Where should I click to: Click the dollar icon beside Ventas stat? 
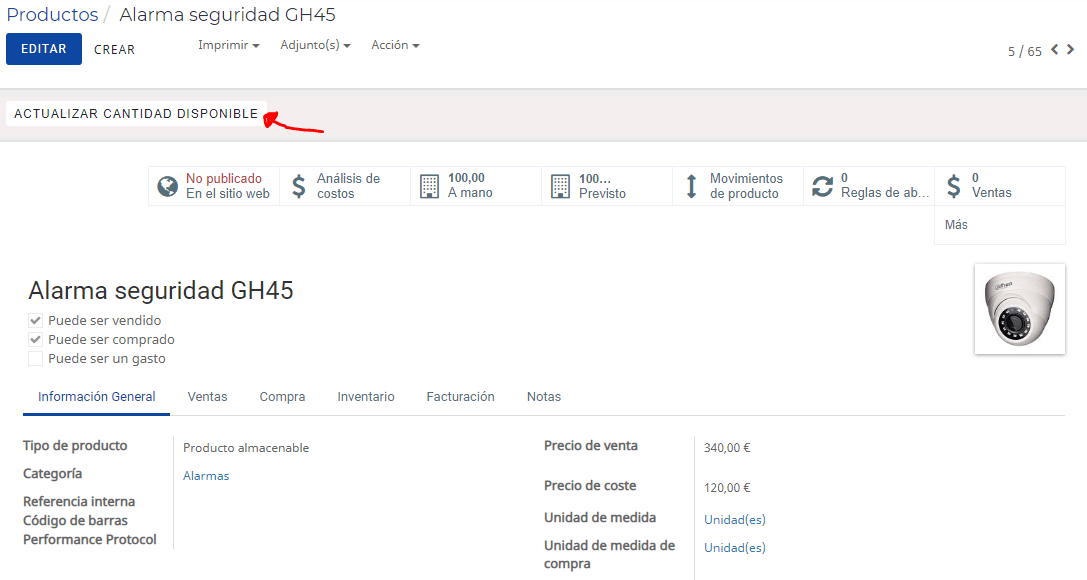click(x=954, y=186)
